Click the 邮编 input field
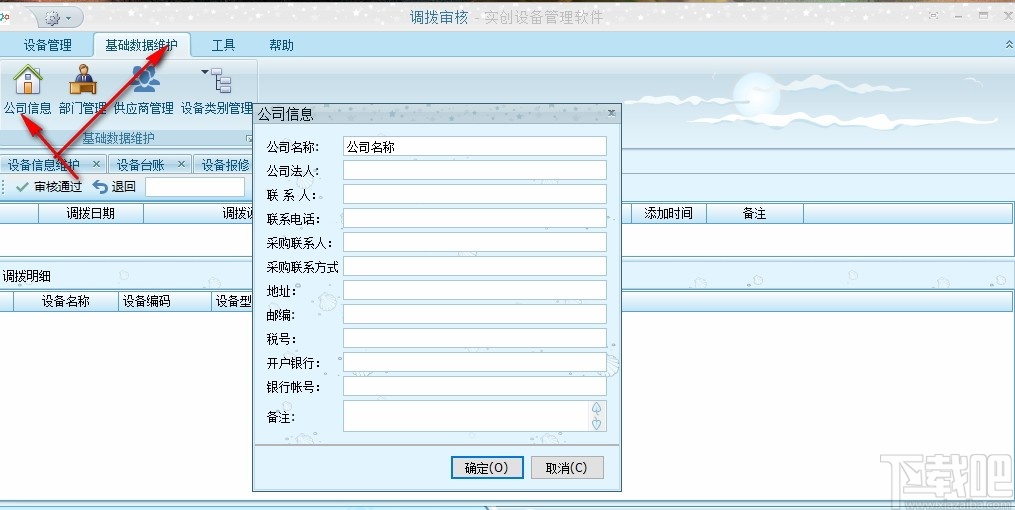Viewport: 1015px width, 510px height. tap(474, 314)
